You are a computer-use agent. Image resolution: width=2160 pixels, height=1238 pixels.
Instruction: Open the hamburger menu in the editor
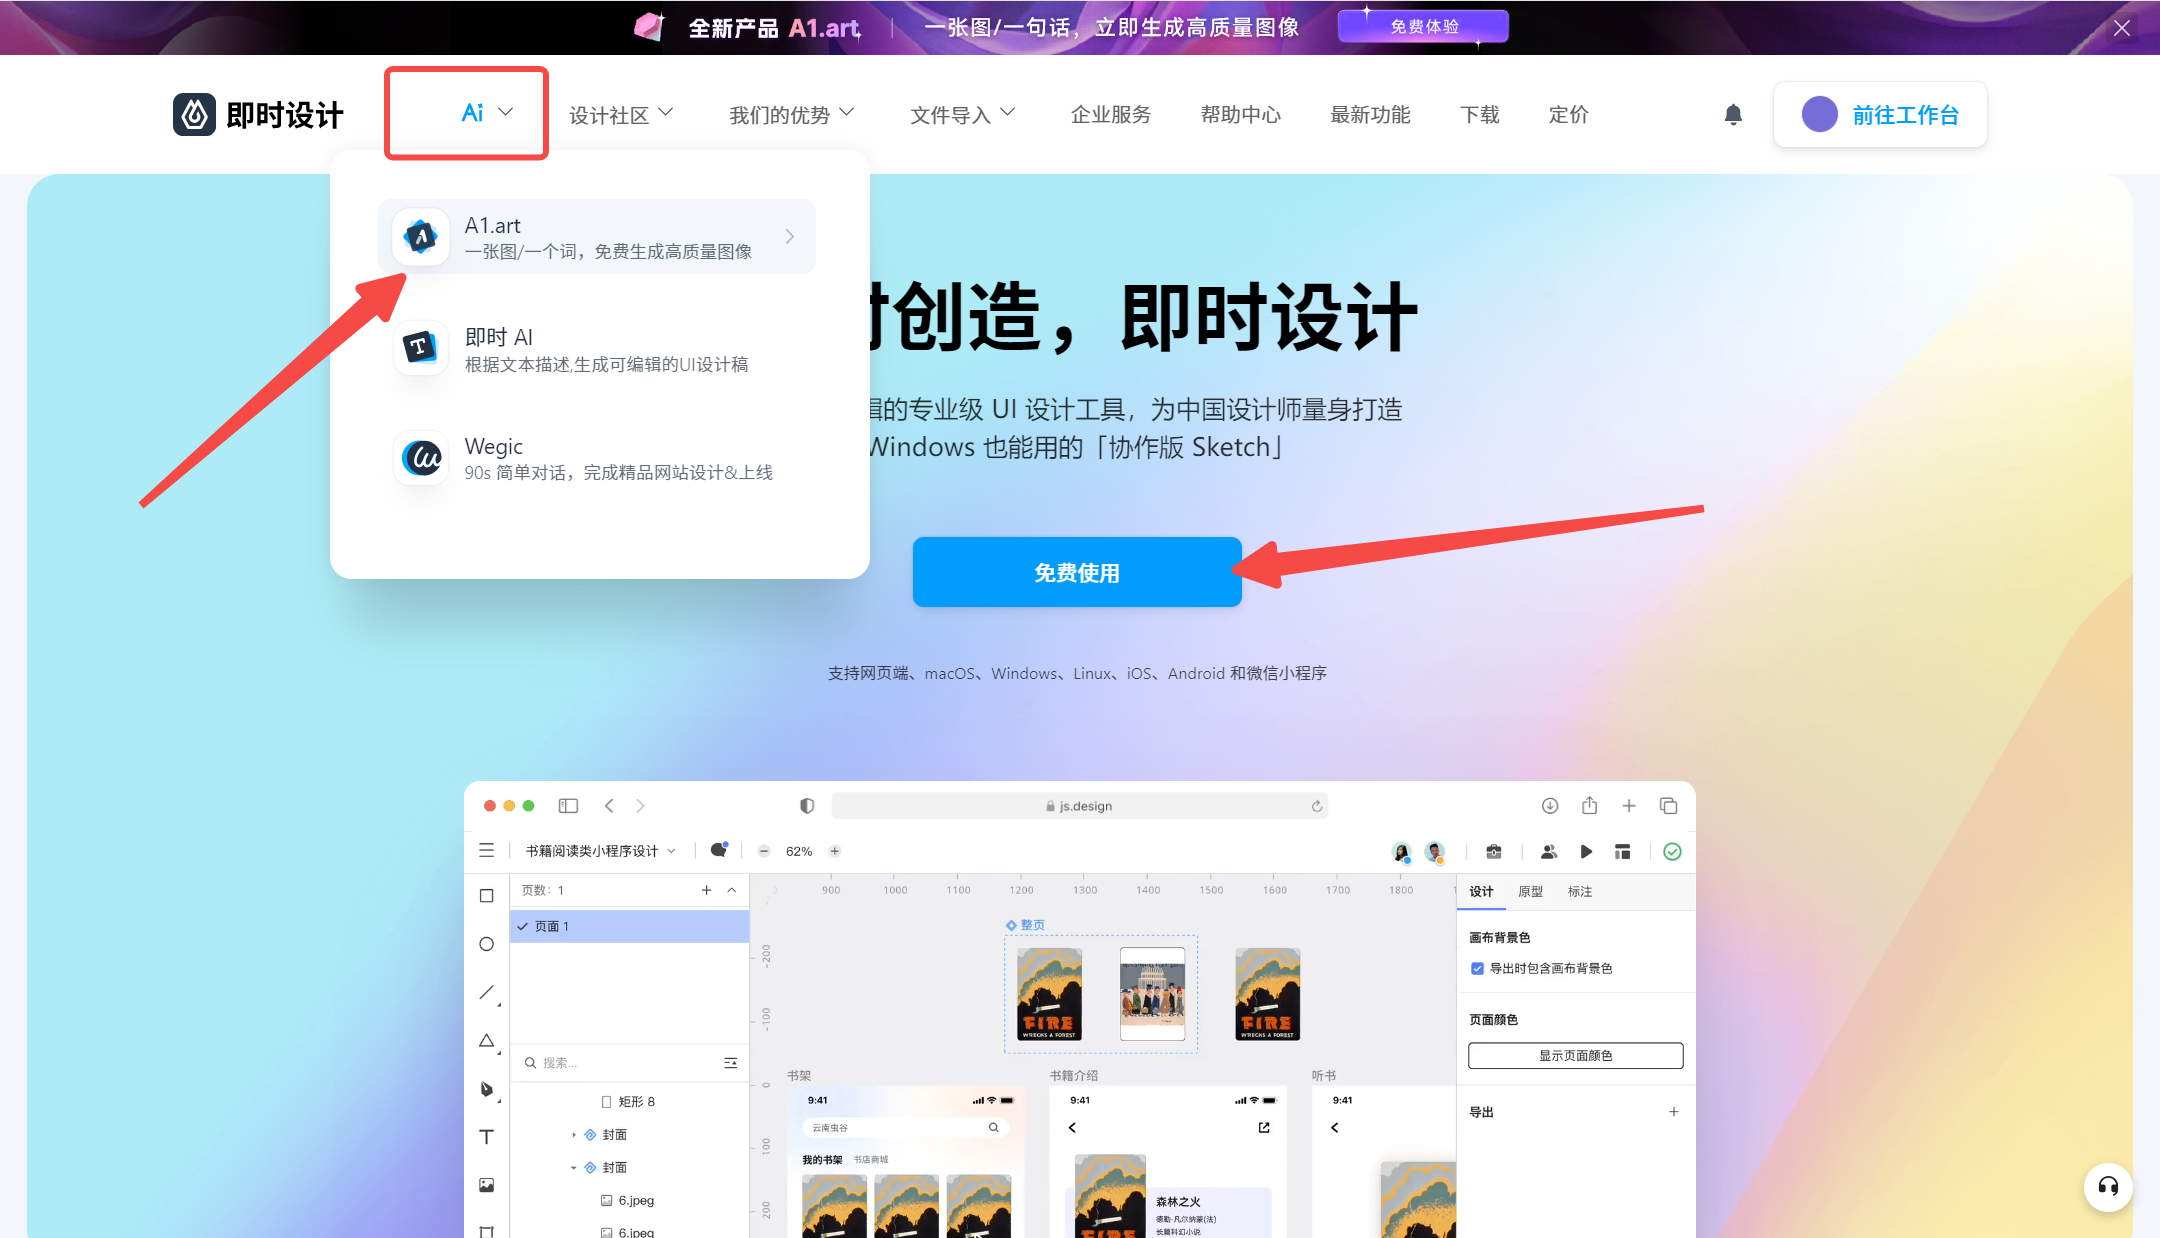point(487,850)
